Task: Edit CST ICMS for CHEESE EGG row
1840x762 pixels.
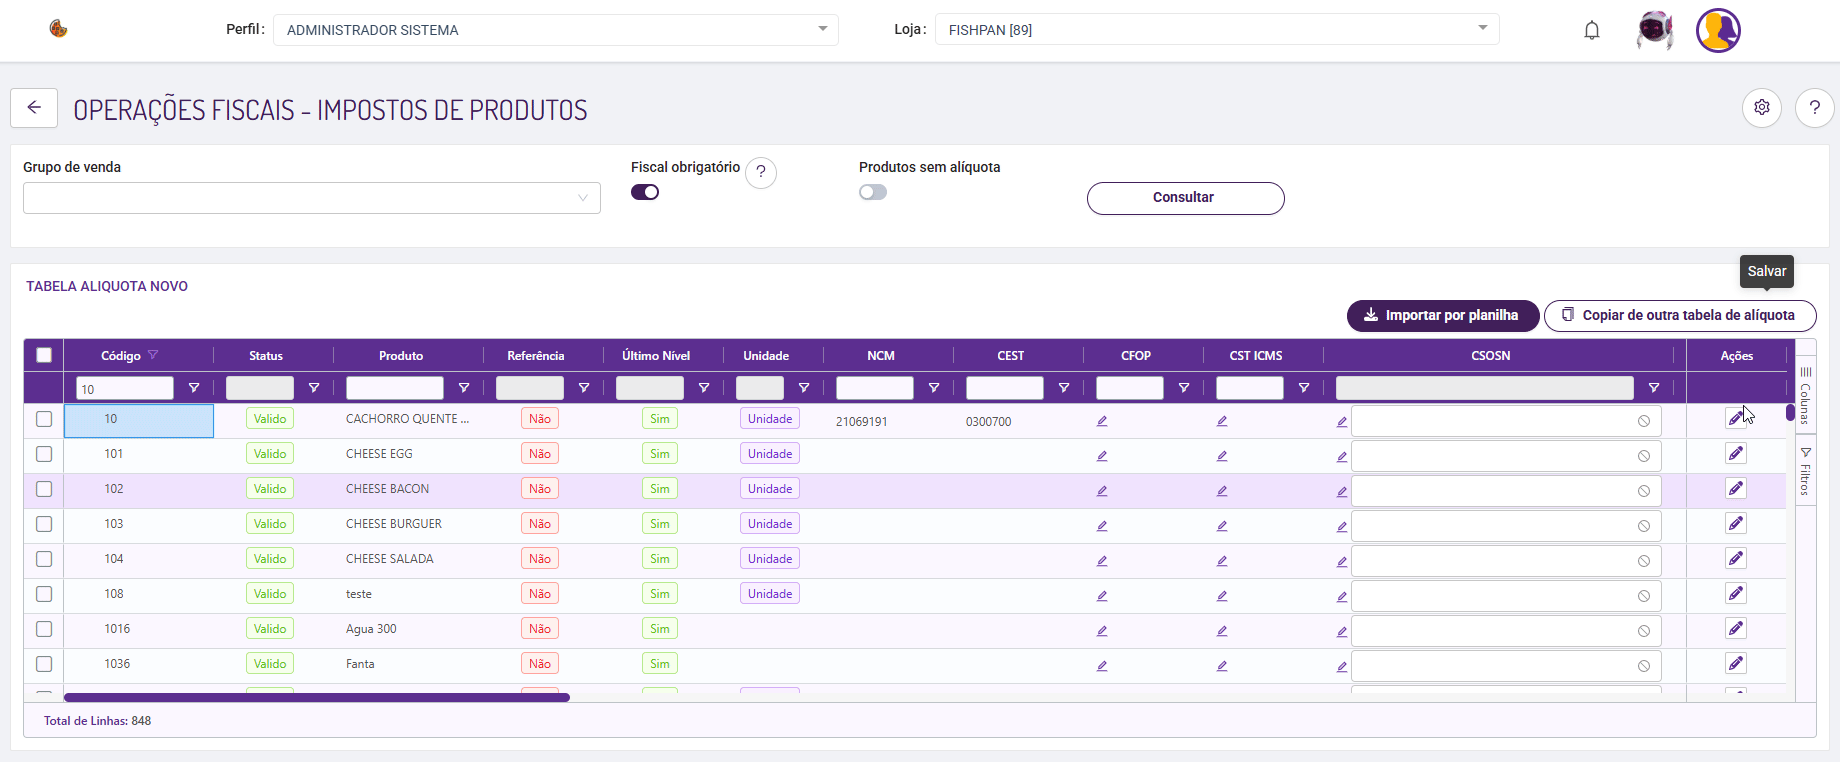Action: point(1222,456)
